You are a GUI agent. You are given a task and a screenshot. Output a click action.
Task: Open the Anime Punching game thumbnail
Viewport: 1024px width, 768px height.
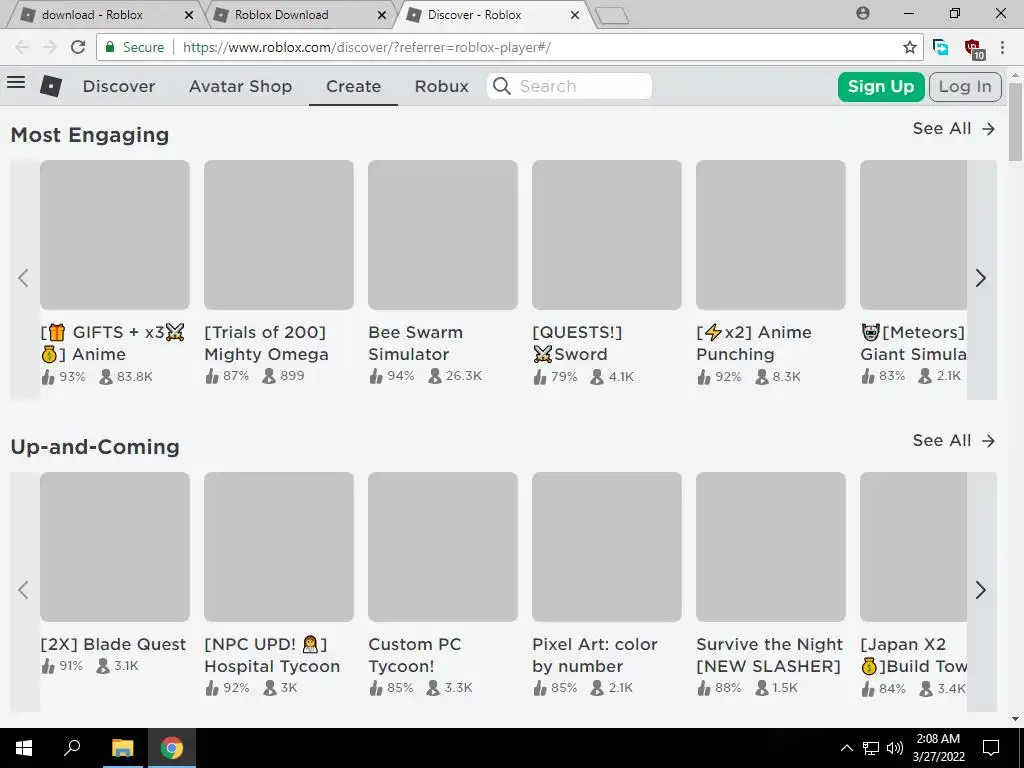coord(771,235)
